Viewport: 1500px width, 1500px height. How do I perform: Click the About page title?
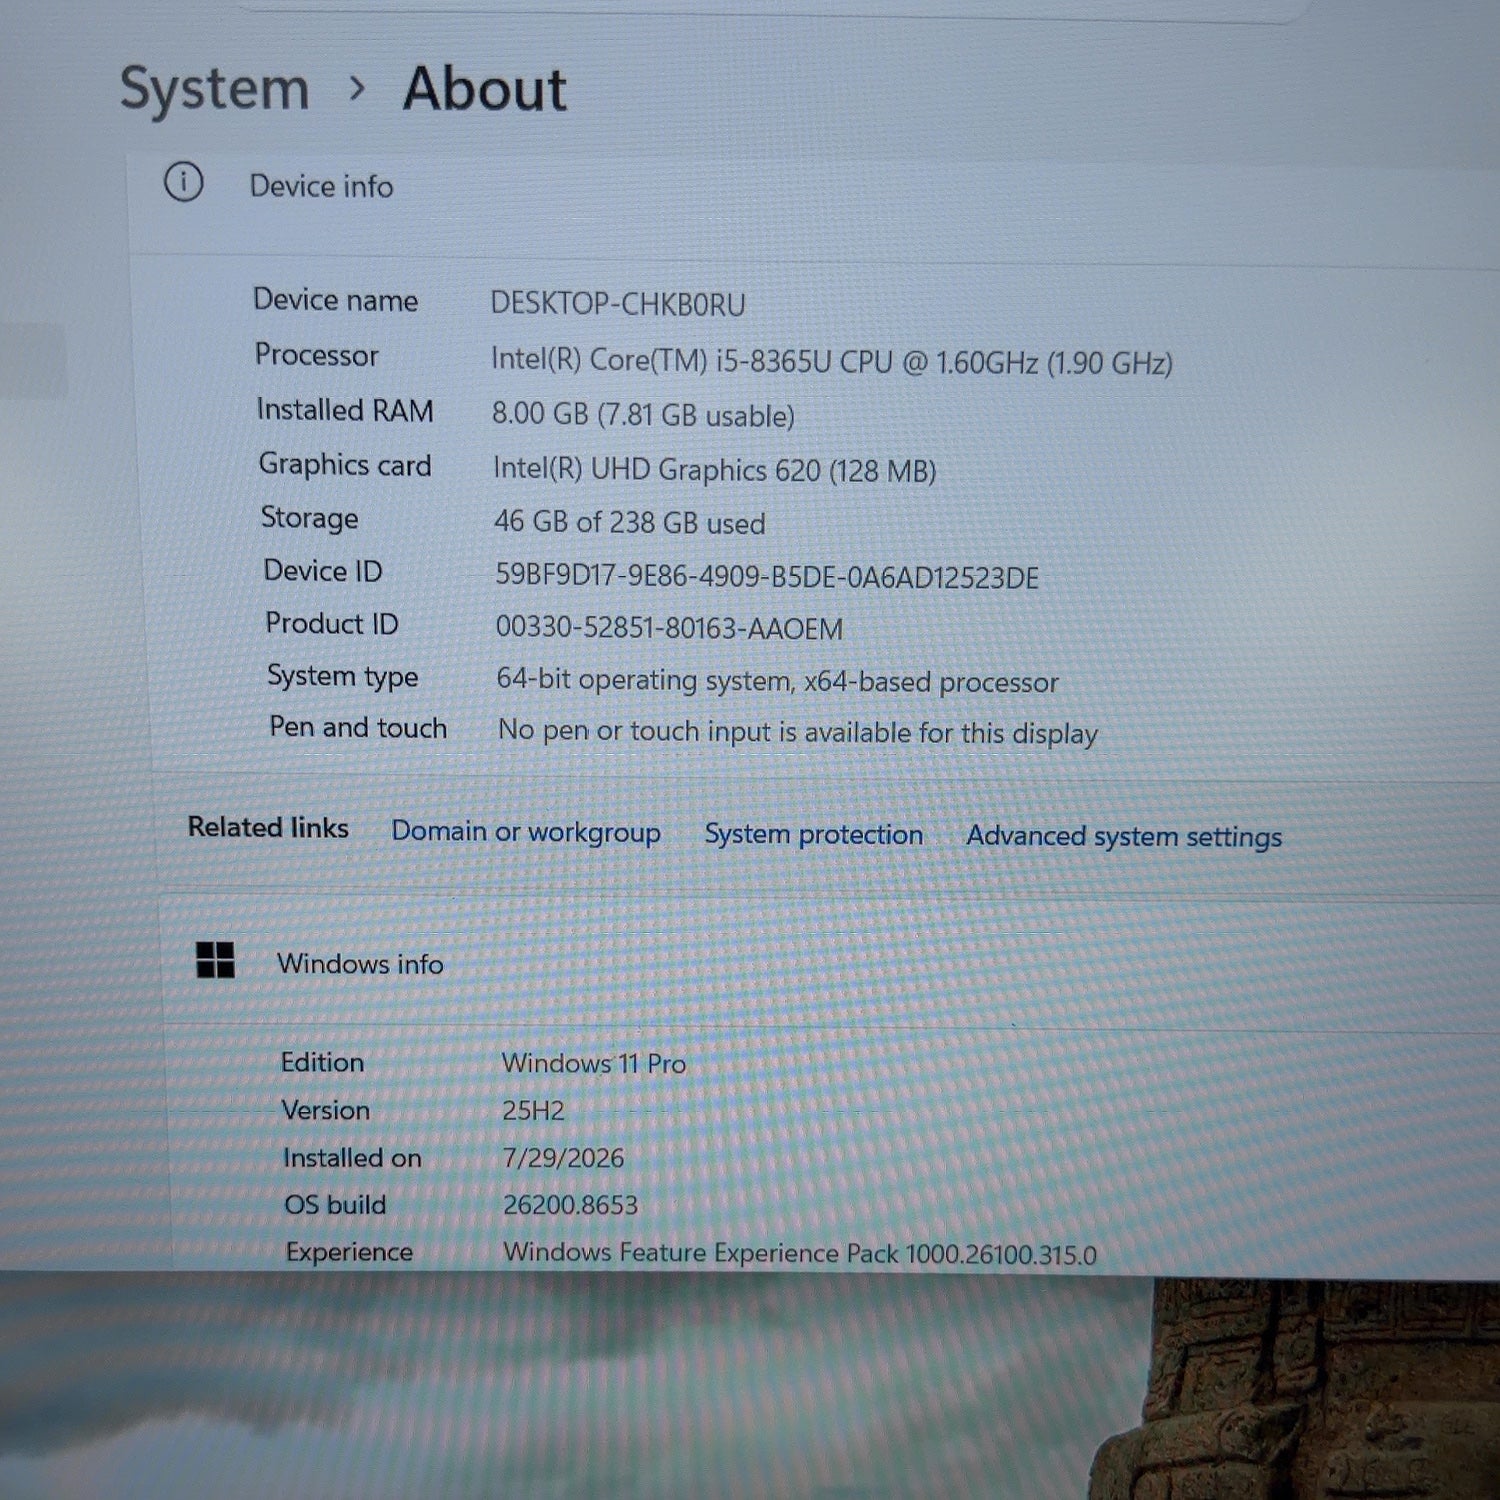pyautogui.click(x=485, y=88)
